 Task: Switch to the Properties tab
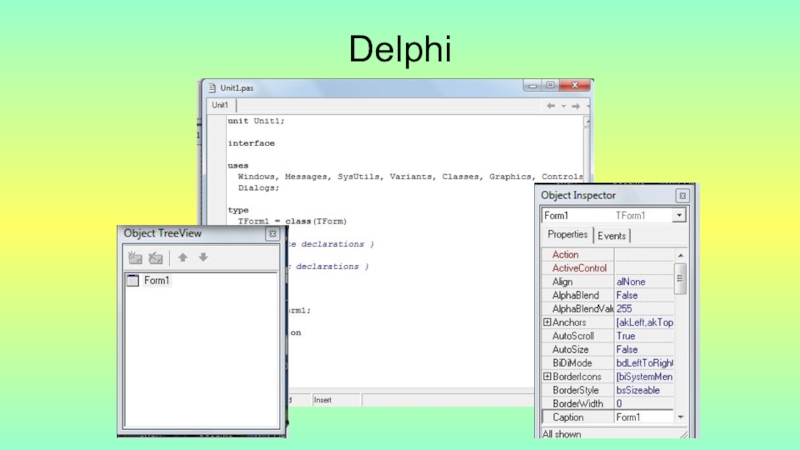pyautogui.click(x=567, y=235)
